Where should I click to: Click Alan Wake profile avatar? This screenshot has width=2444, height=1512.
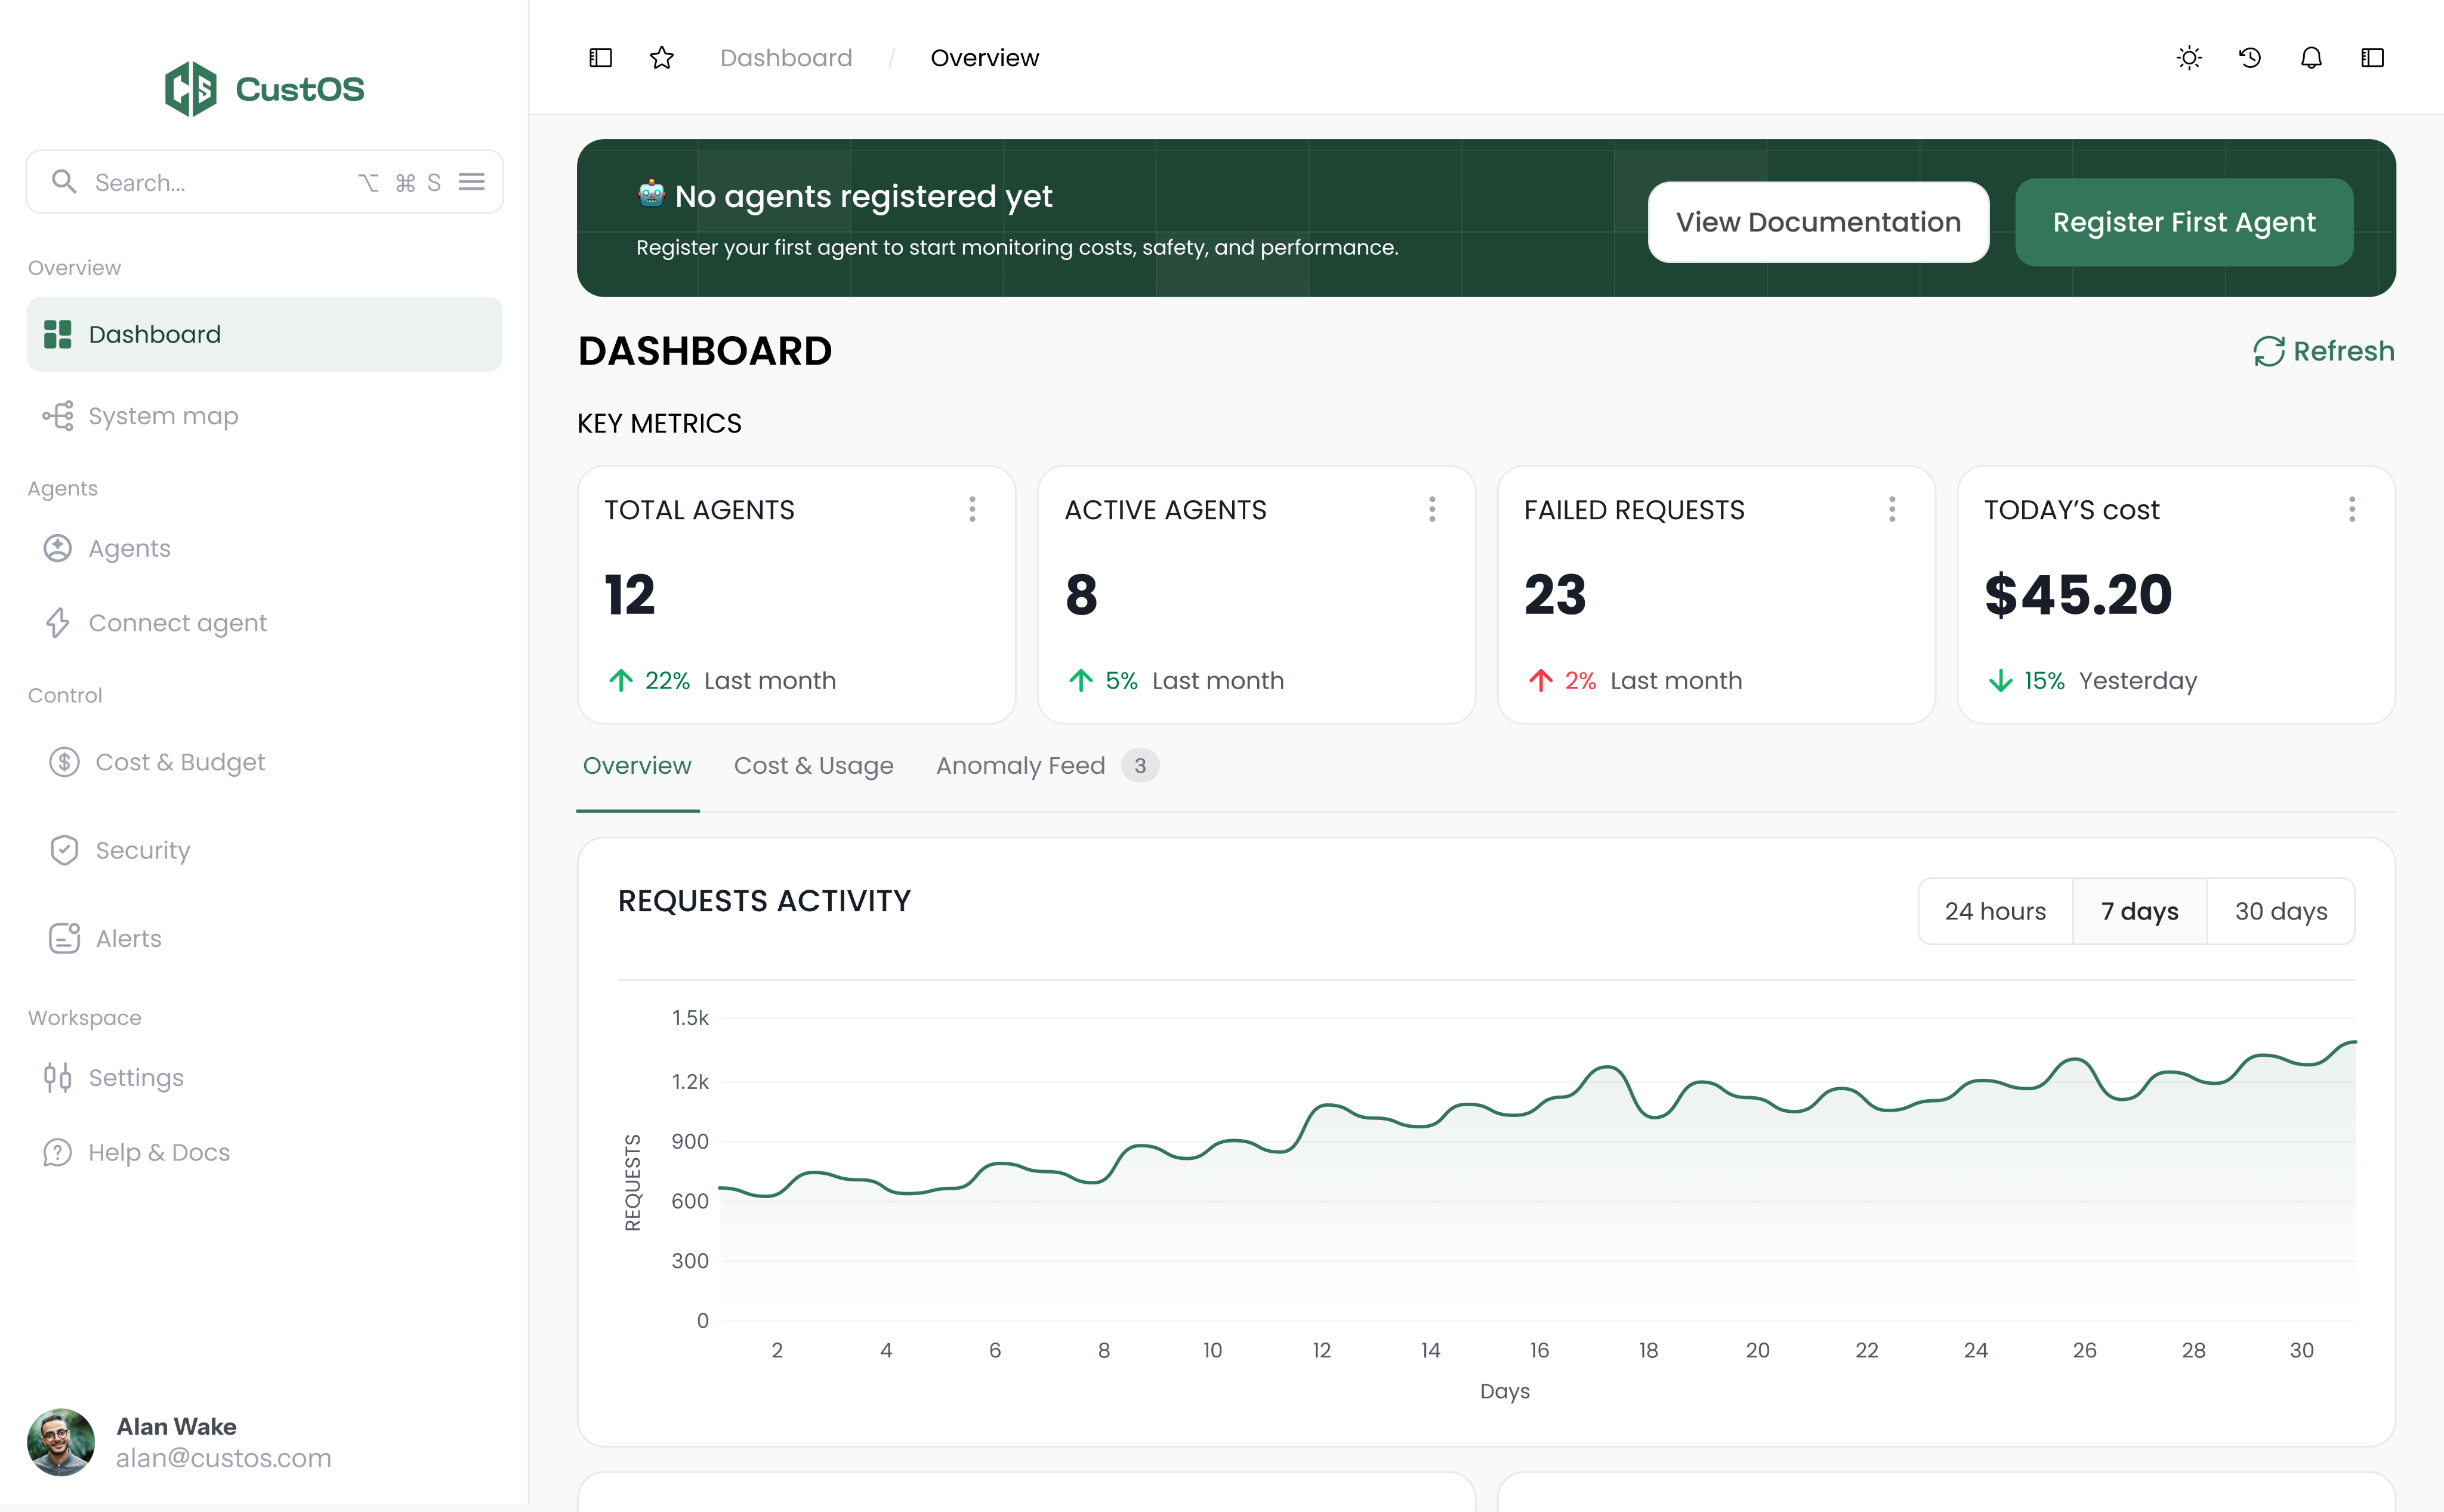point(61,1442)
